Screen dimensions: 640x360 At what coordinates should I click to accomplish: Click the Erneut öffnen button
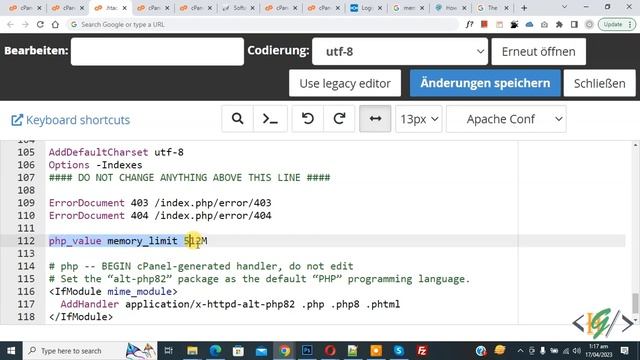538,51
